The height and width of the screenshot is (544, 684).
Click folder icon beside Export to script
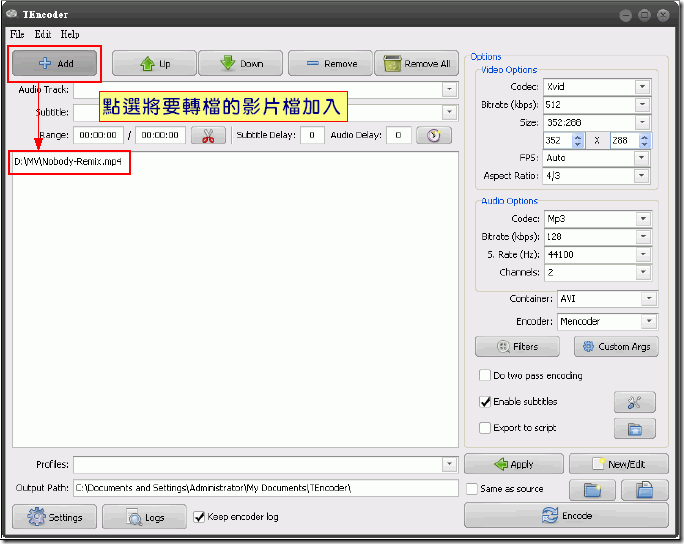click(x=634, y=429)
